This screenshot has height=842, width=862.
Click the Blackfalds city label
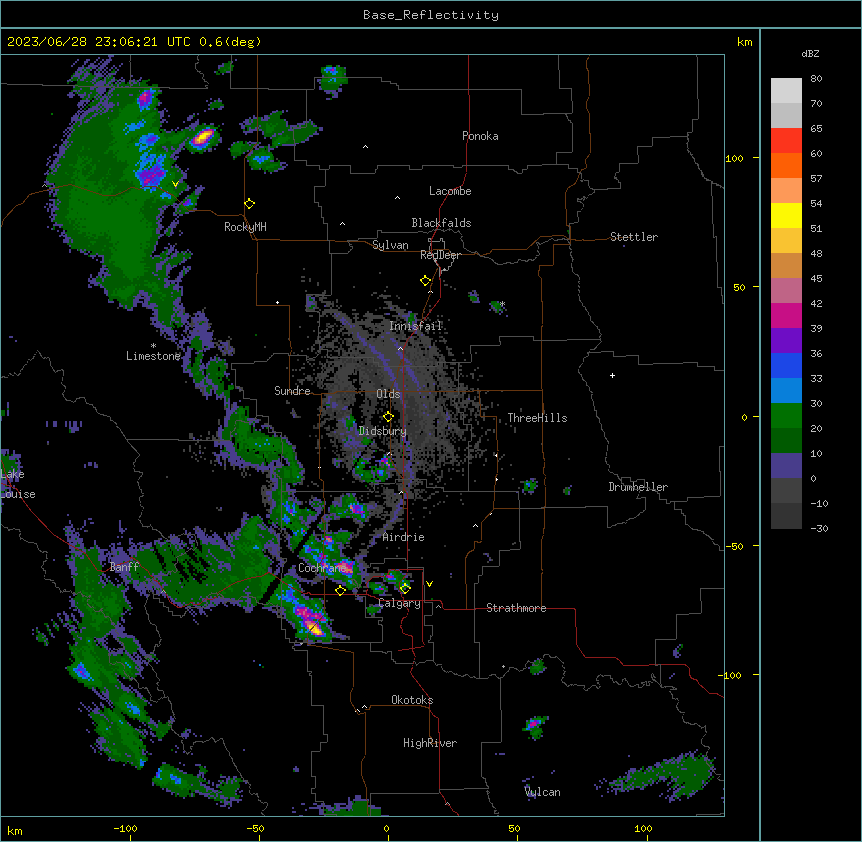click(441, 223)
